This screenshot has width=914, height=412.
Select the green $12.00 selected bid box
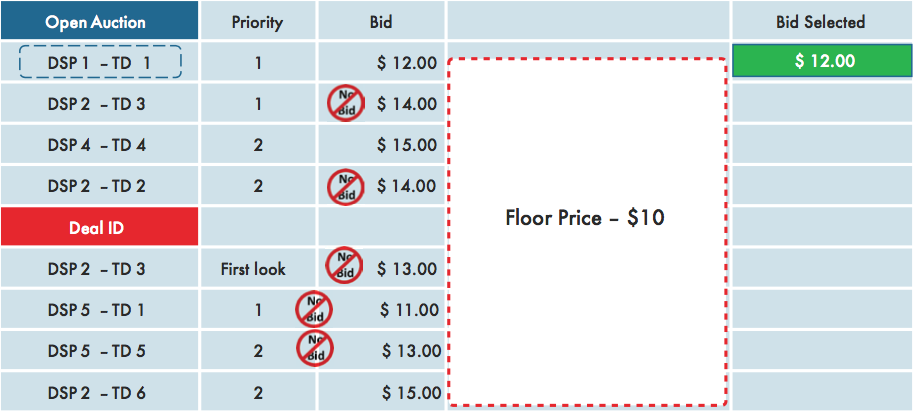tap(822, 61)
